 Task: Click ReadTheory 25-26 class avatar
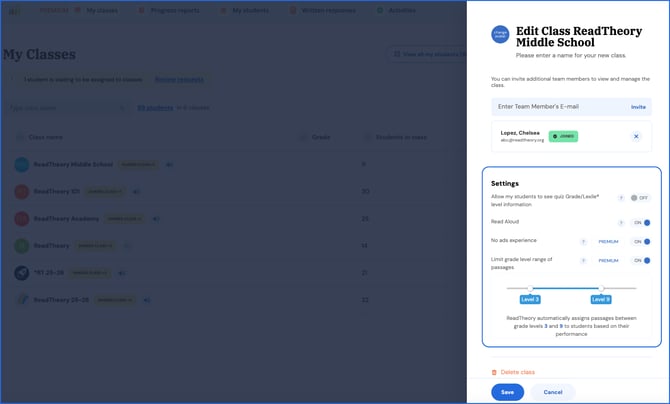[x=22, y=300]
